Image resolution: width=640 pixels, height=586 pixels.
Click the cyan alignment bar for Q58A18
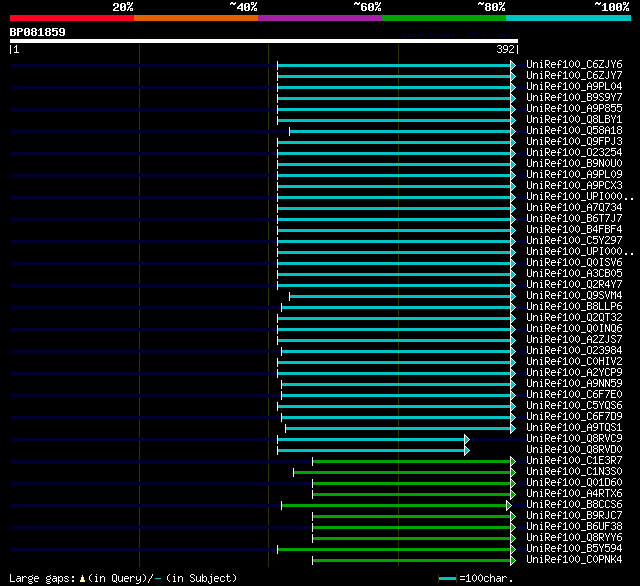(400, 131)
